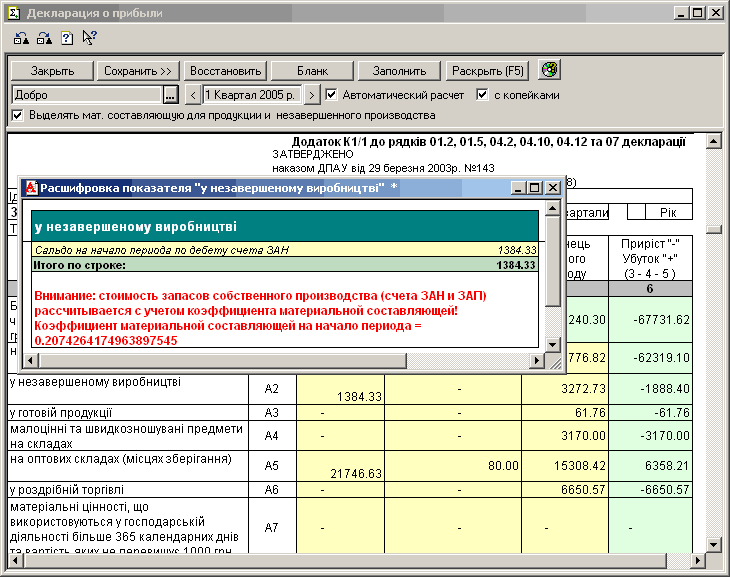
Task: Click the 15308.42 cell in row A5
Action: (x=565, y=466)
